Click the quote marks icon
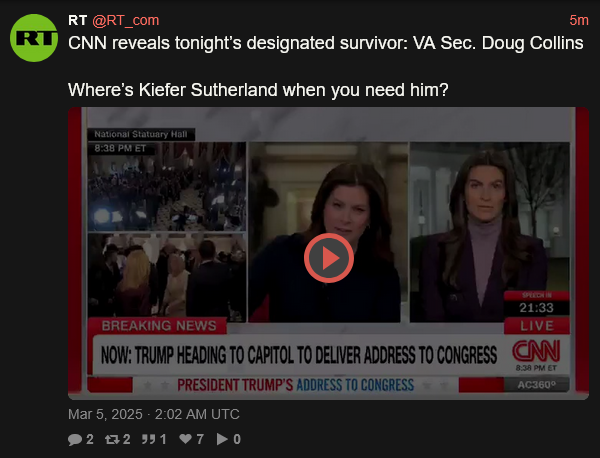 click(x=148, y=439)
